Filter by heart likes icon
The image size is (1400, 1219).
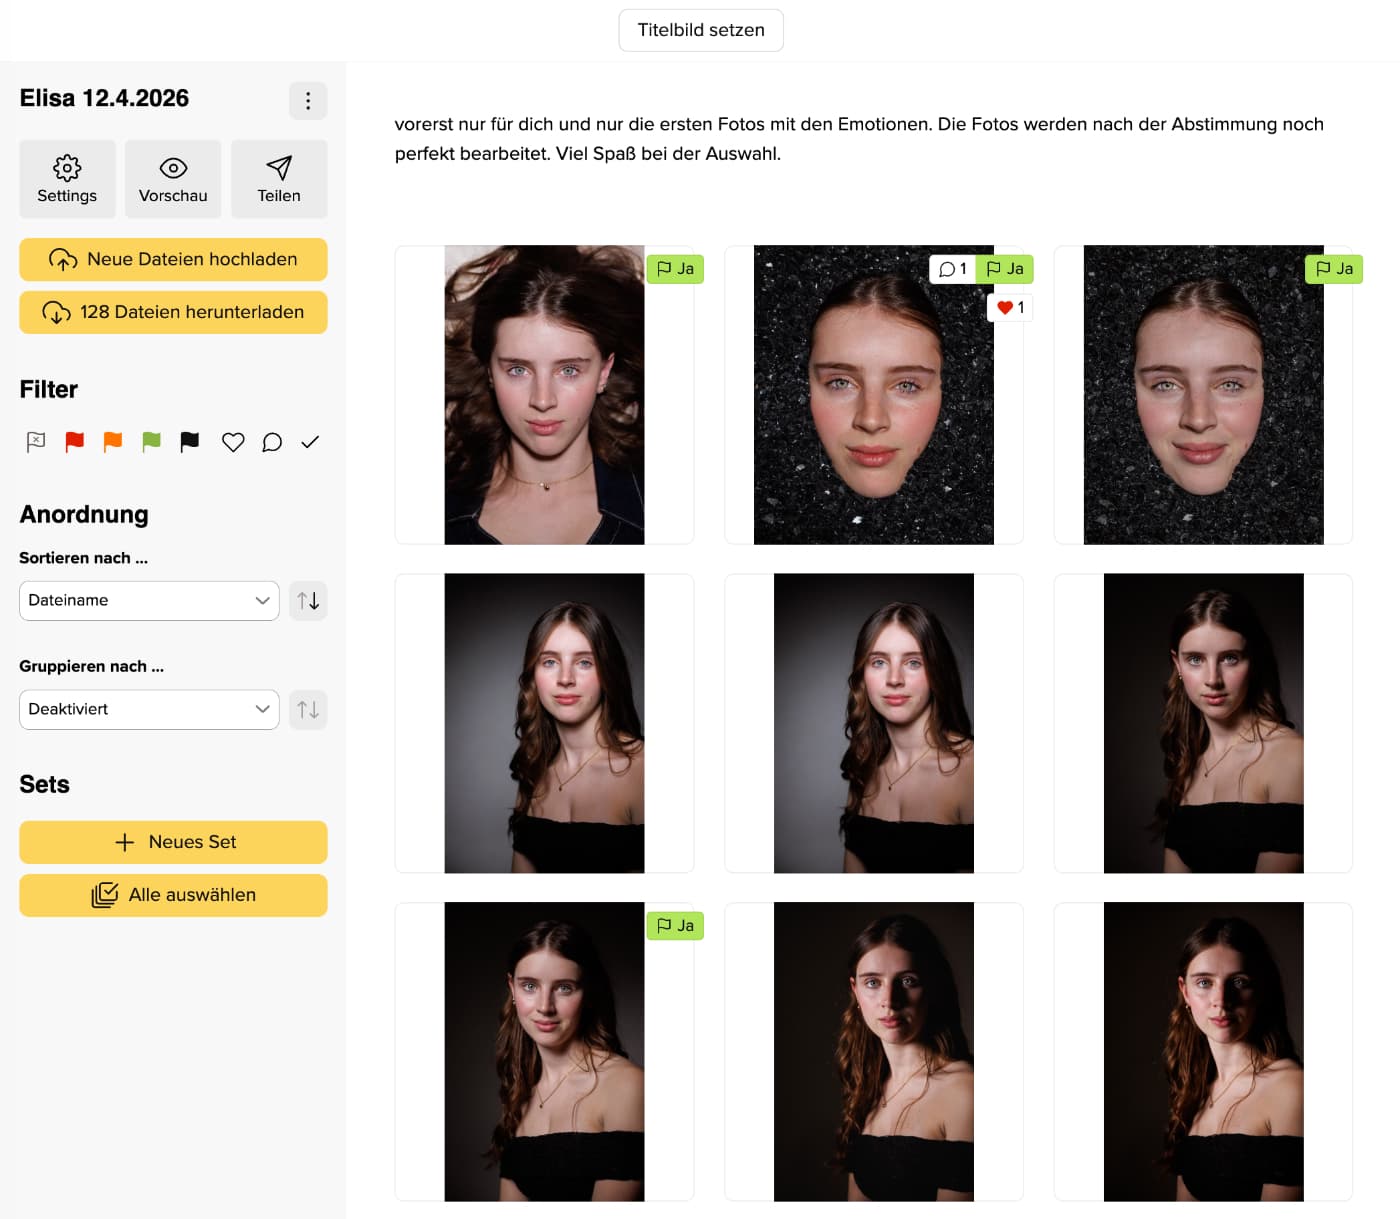pos(233,442)
